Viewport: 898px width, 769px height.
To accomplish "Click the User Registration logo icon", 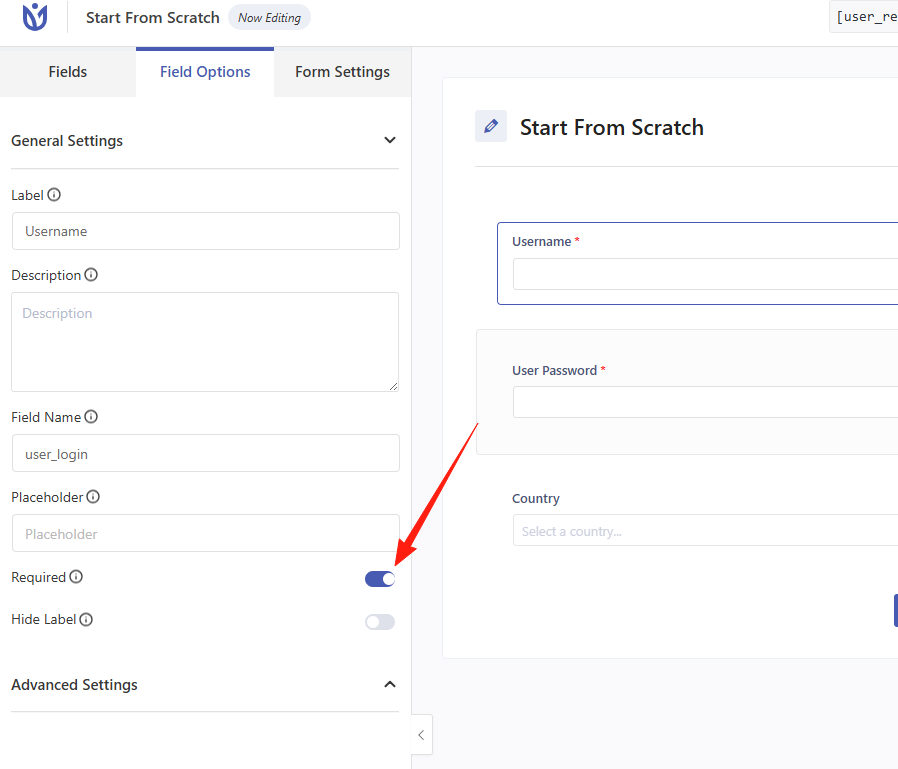I will click(x=35, y=17).
